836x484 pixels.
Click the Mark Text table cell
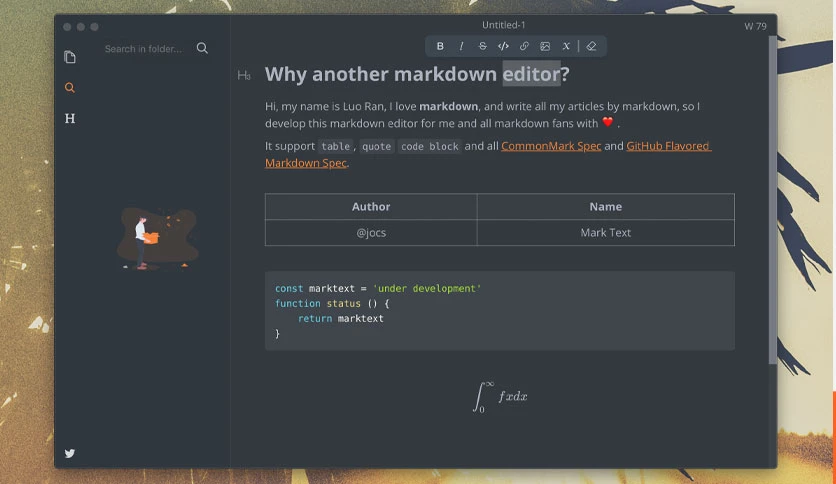606,233
